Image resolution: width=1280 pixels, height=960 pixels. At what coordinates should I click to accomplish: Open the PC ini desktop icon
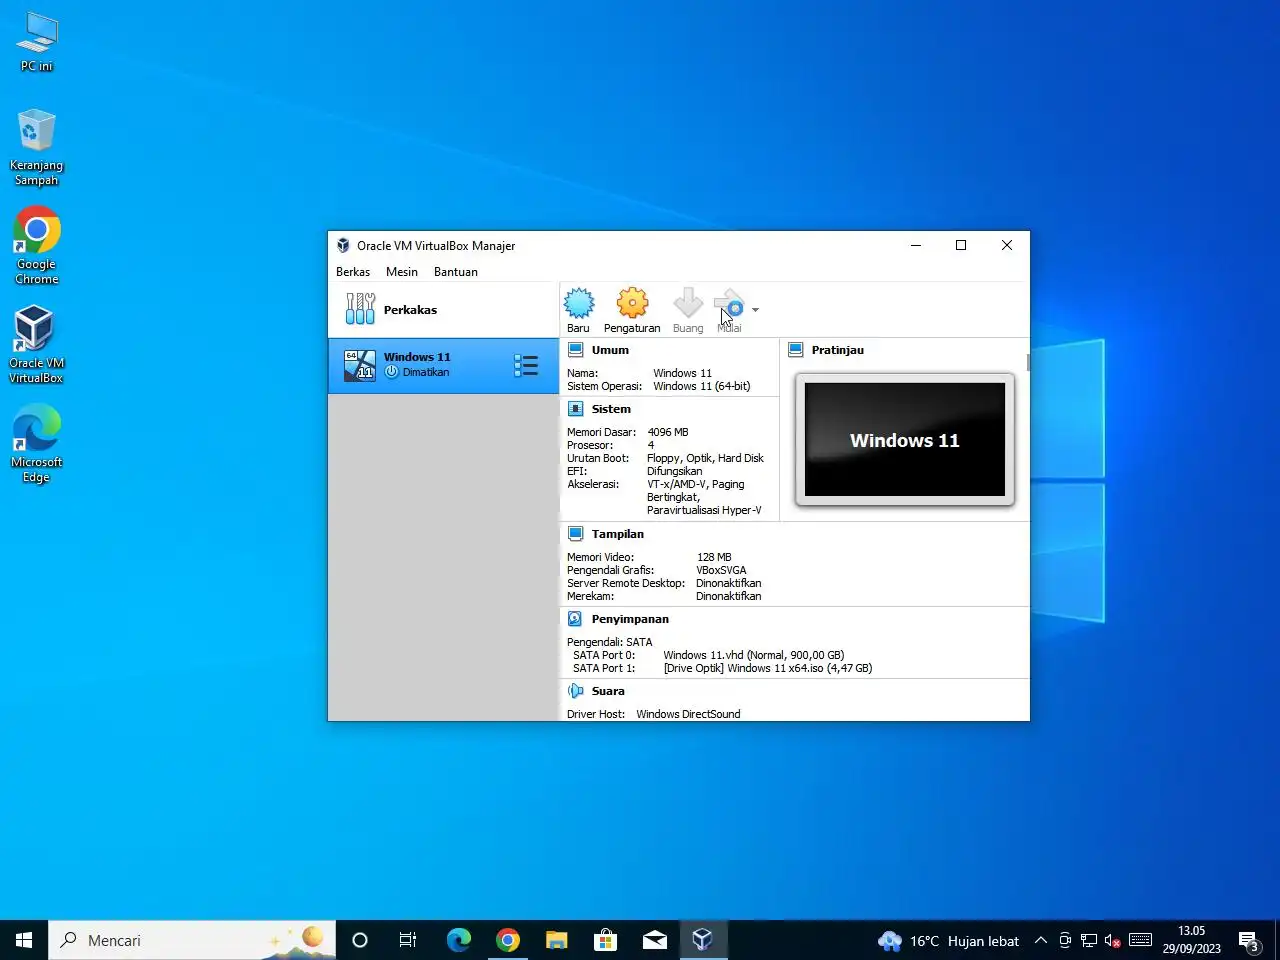pos(37,42)
